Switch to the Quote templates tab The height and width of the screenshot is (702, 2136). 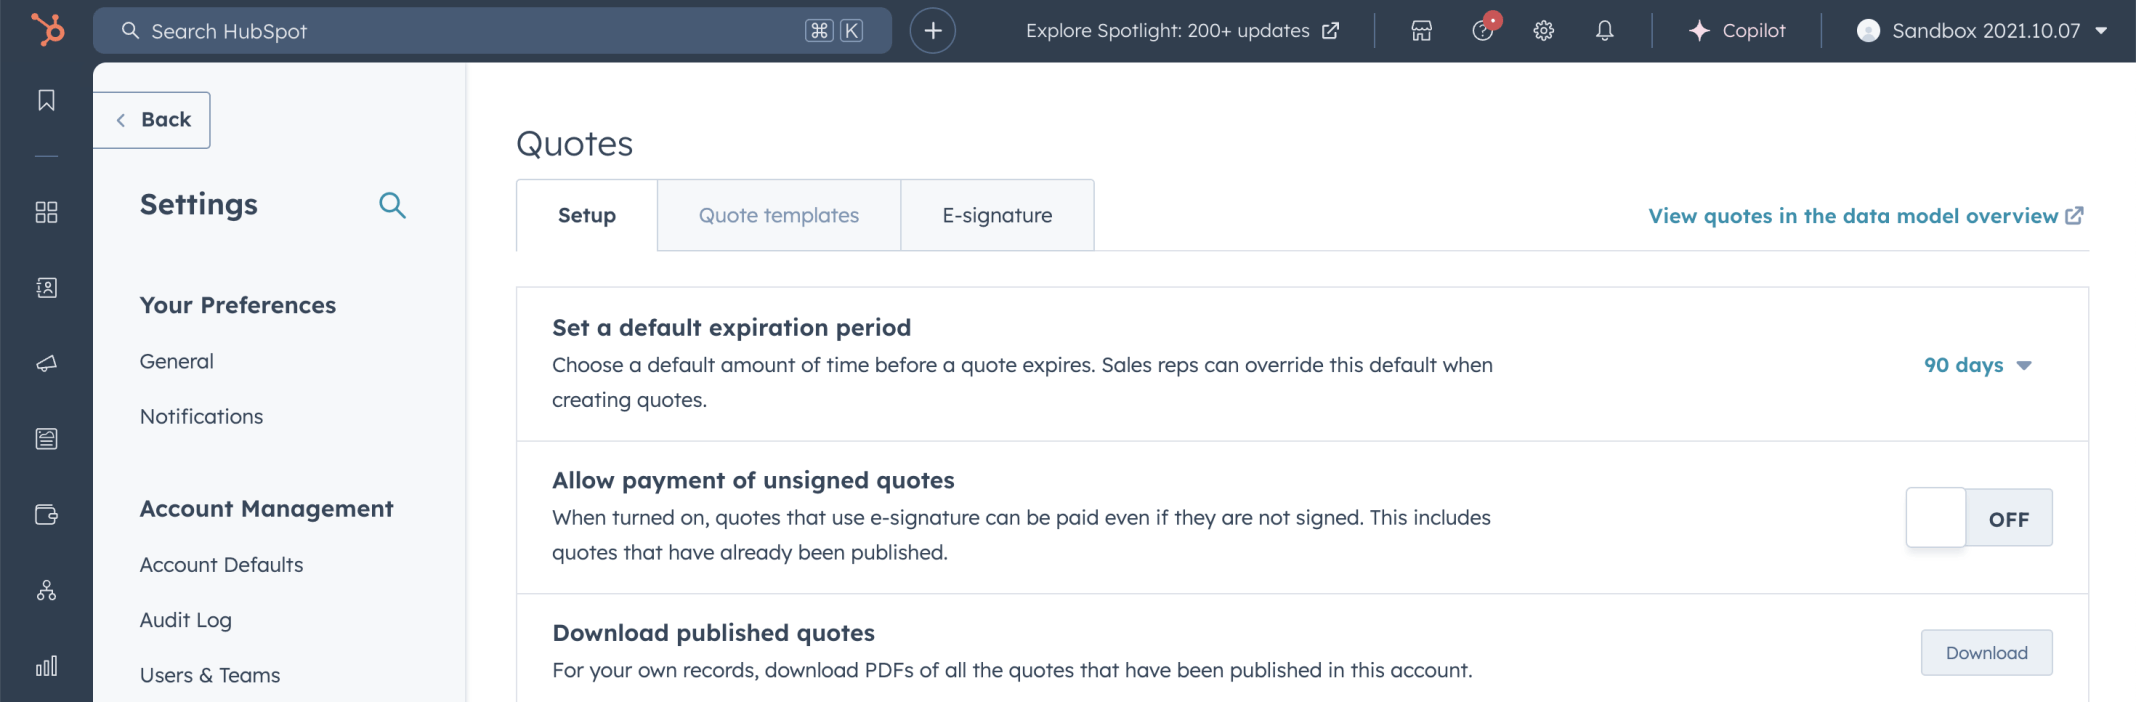(779, 215)
